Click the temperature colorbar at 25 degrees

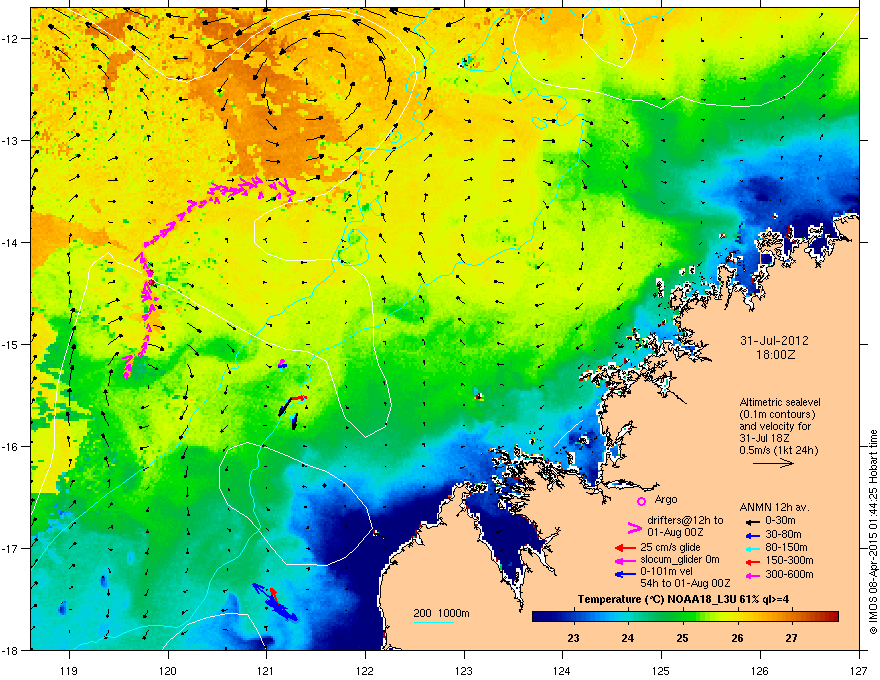tap(682, 617)
